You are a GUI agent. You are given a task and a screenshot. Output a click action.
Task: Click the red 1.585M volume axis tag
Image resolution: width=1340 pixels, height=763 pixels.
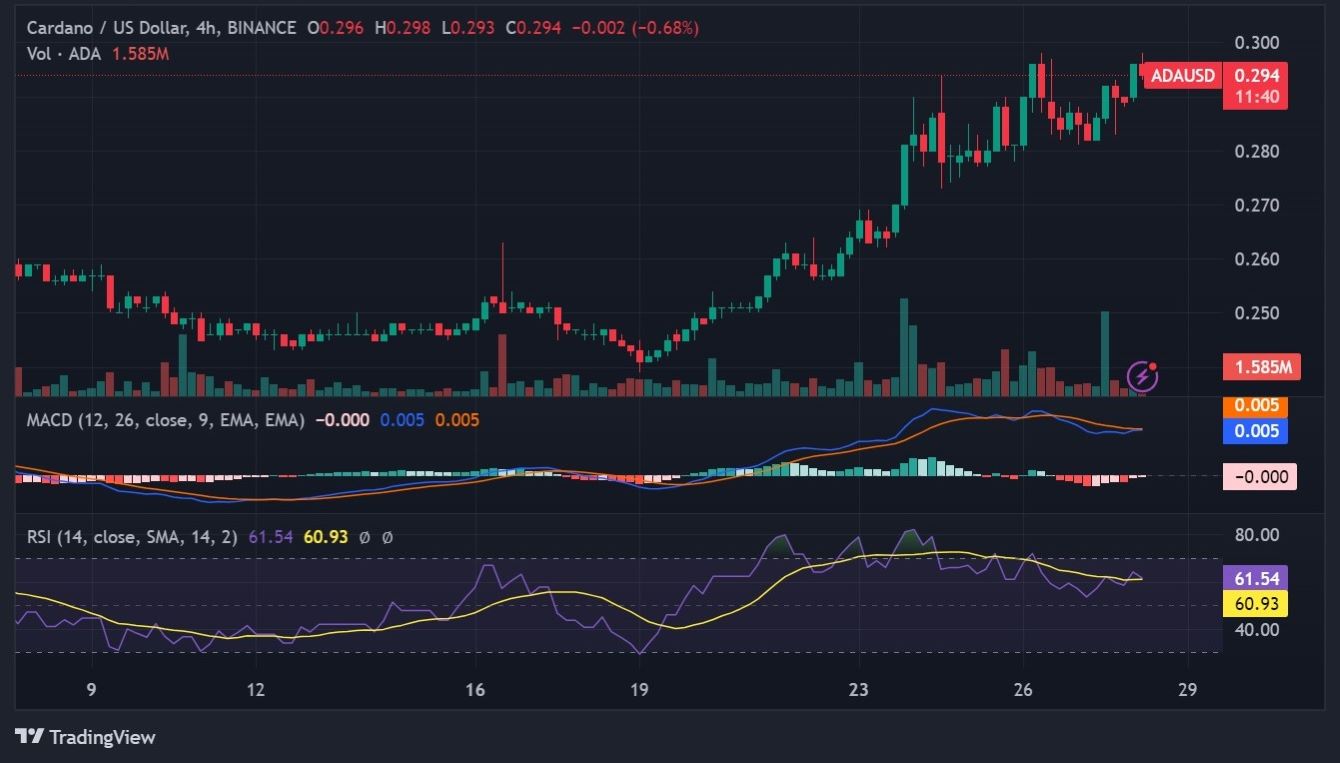[1260, 367]
